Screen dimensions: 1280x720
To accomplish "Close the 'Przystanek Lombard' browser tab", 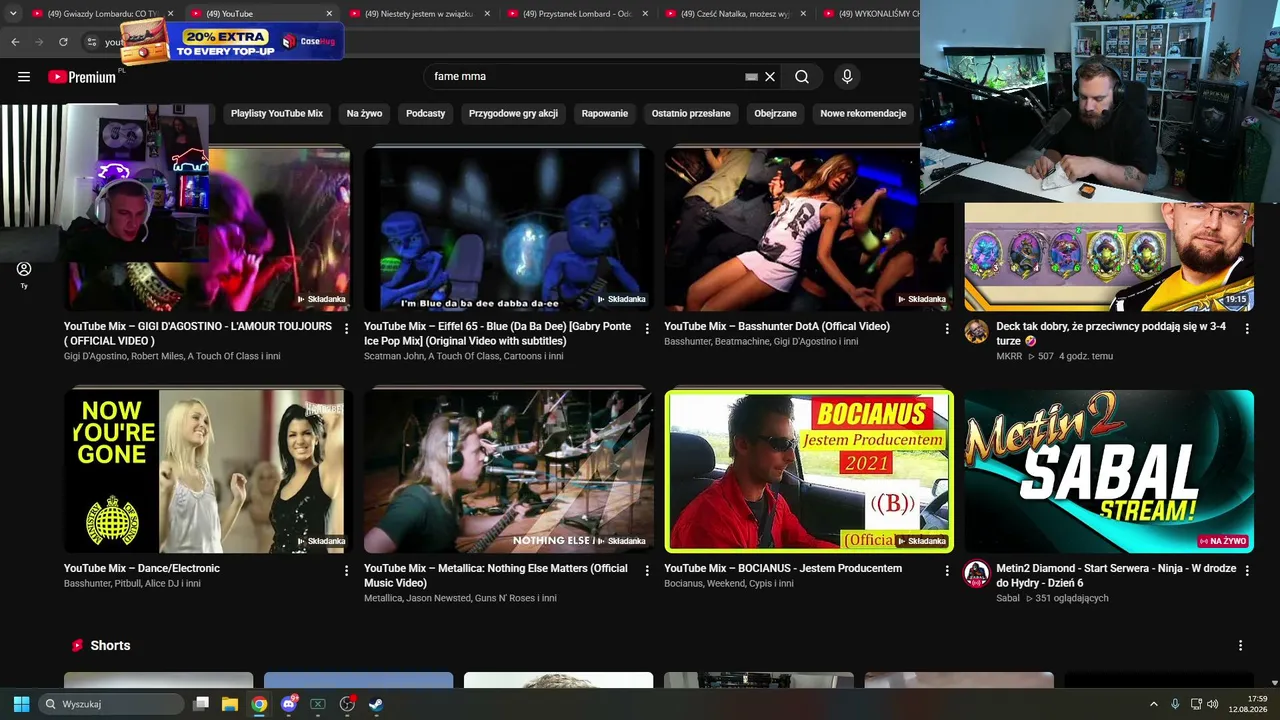I will pos(645,14).
